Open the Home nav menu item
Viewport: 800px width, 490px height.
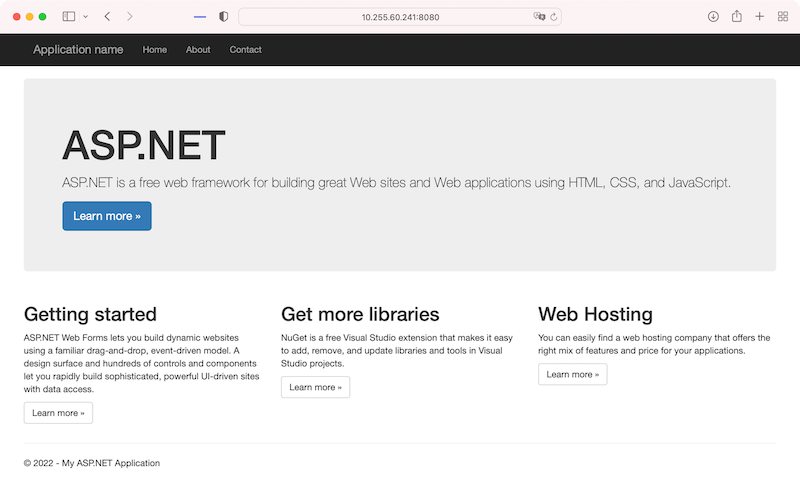[155, 50]
